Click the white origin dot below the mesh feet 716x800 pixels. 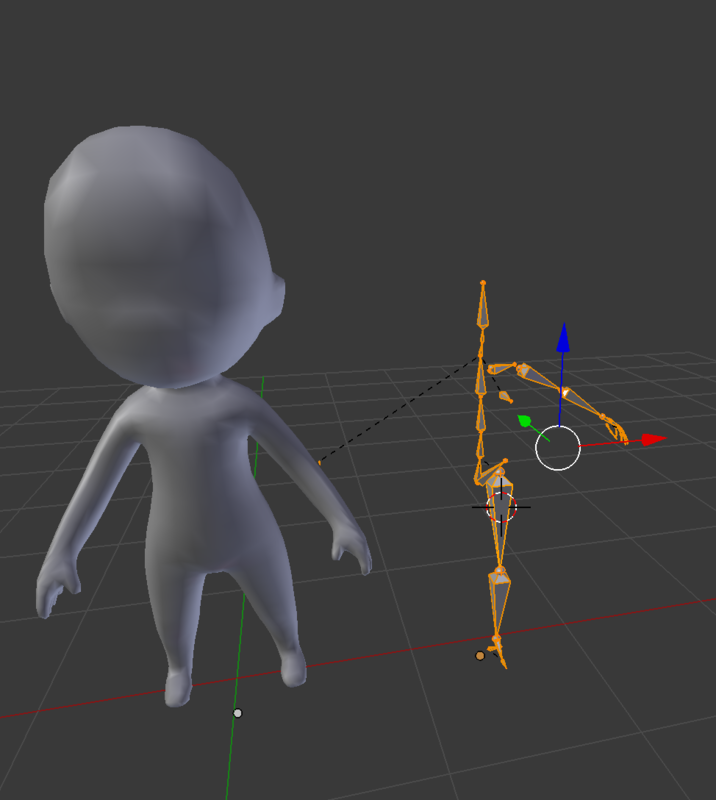(x=237, y=713)
